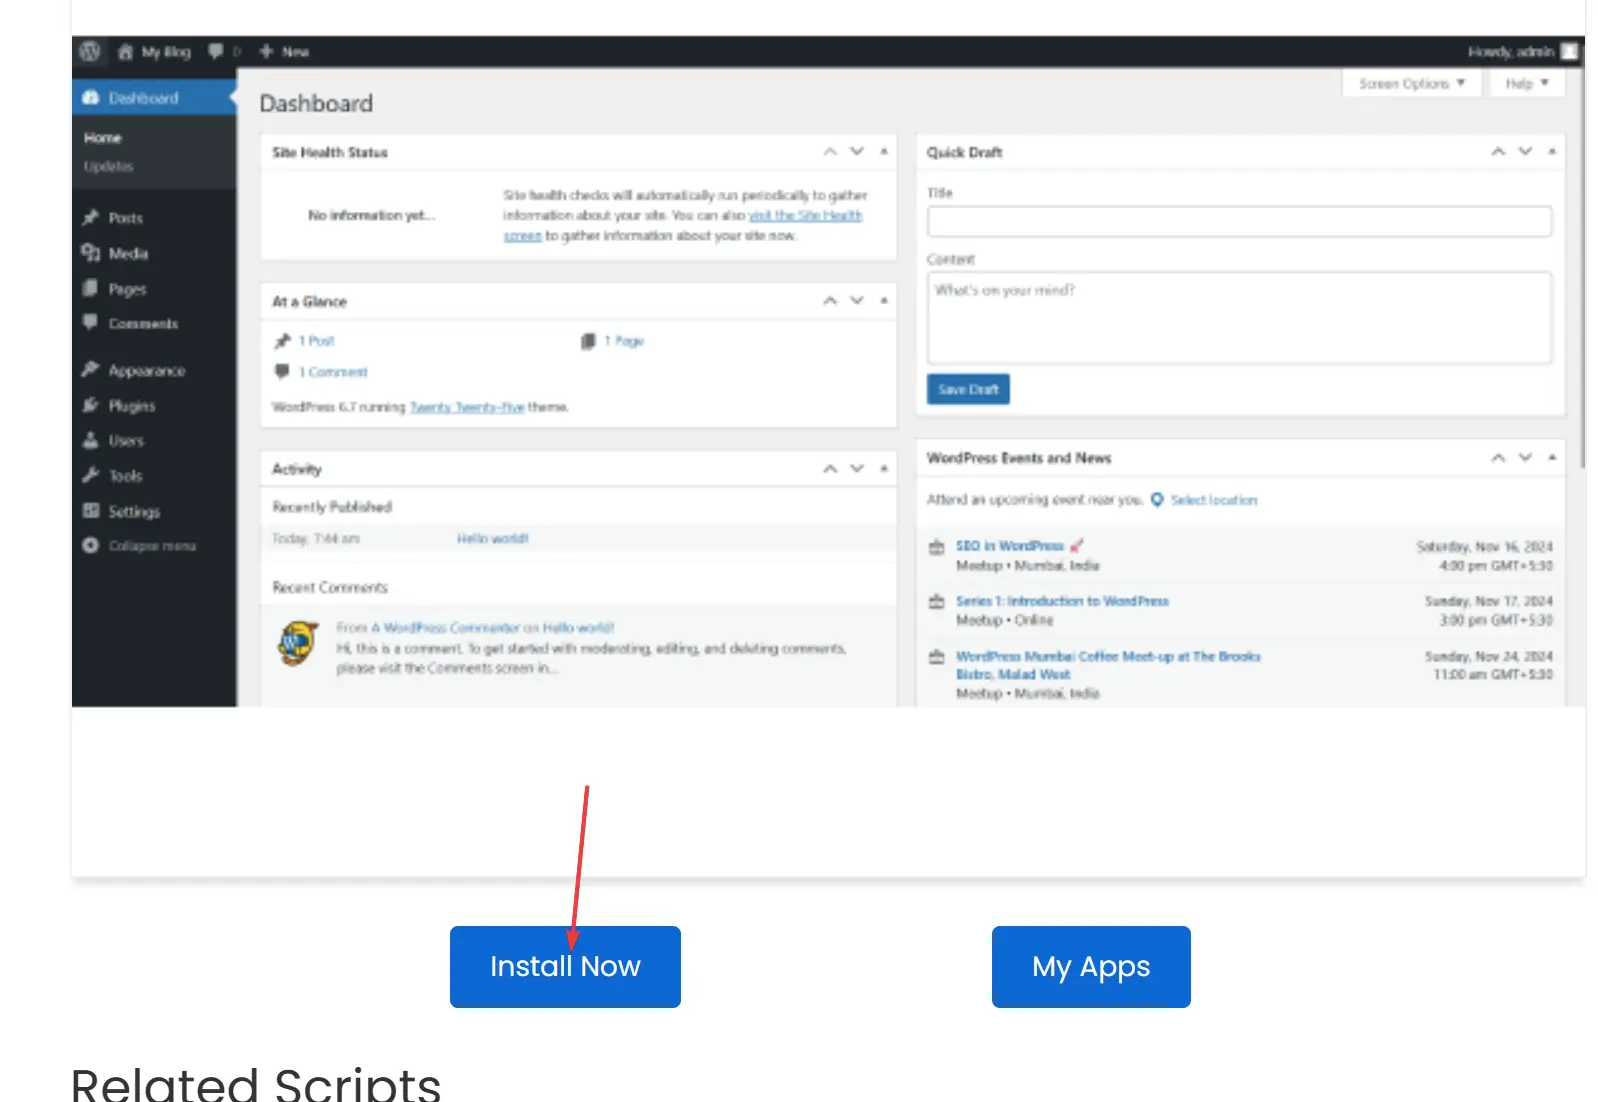Toggle the Site Health Status panel
Viewport: 1598px width, 1102px height.
pos(884,152)
